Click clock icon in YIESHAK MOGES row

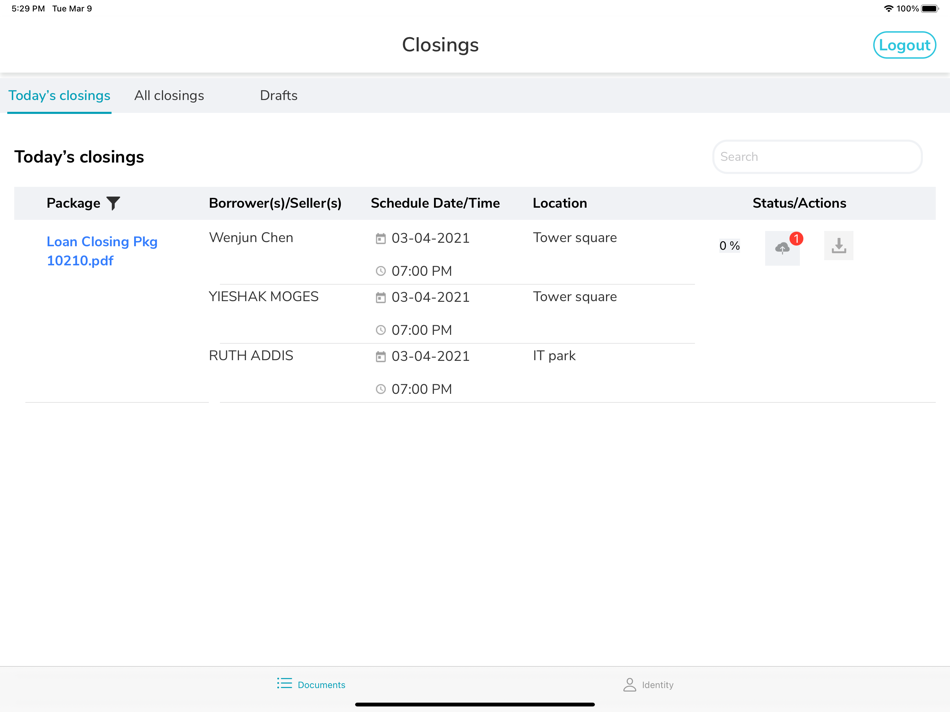coord(380,330)
